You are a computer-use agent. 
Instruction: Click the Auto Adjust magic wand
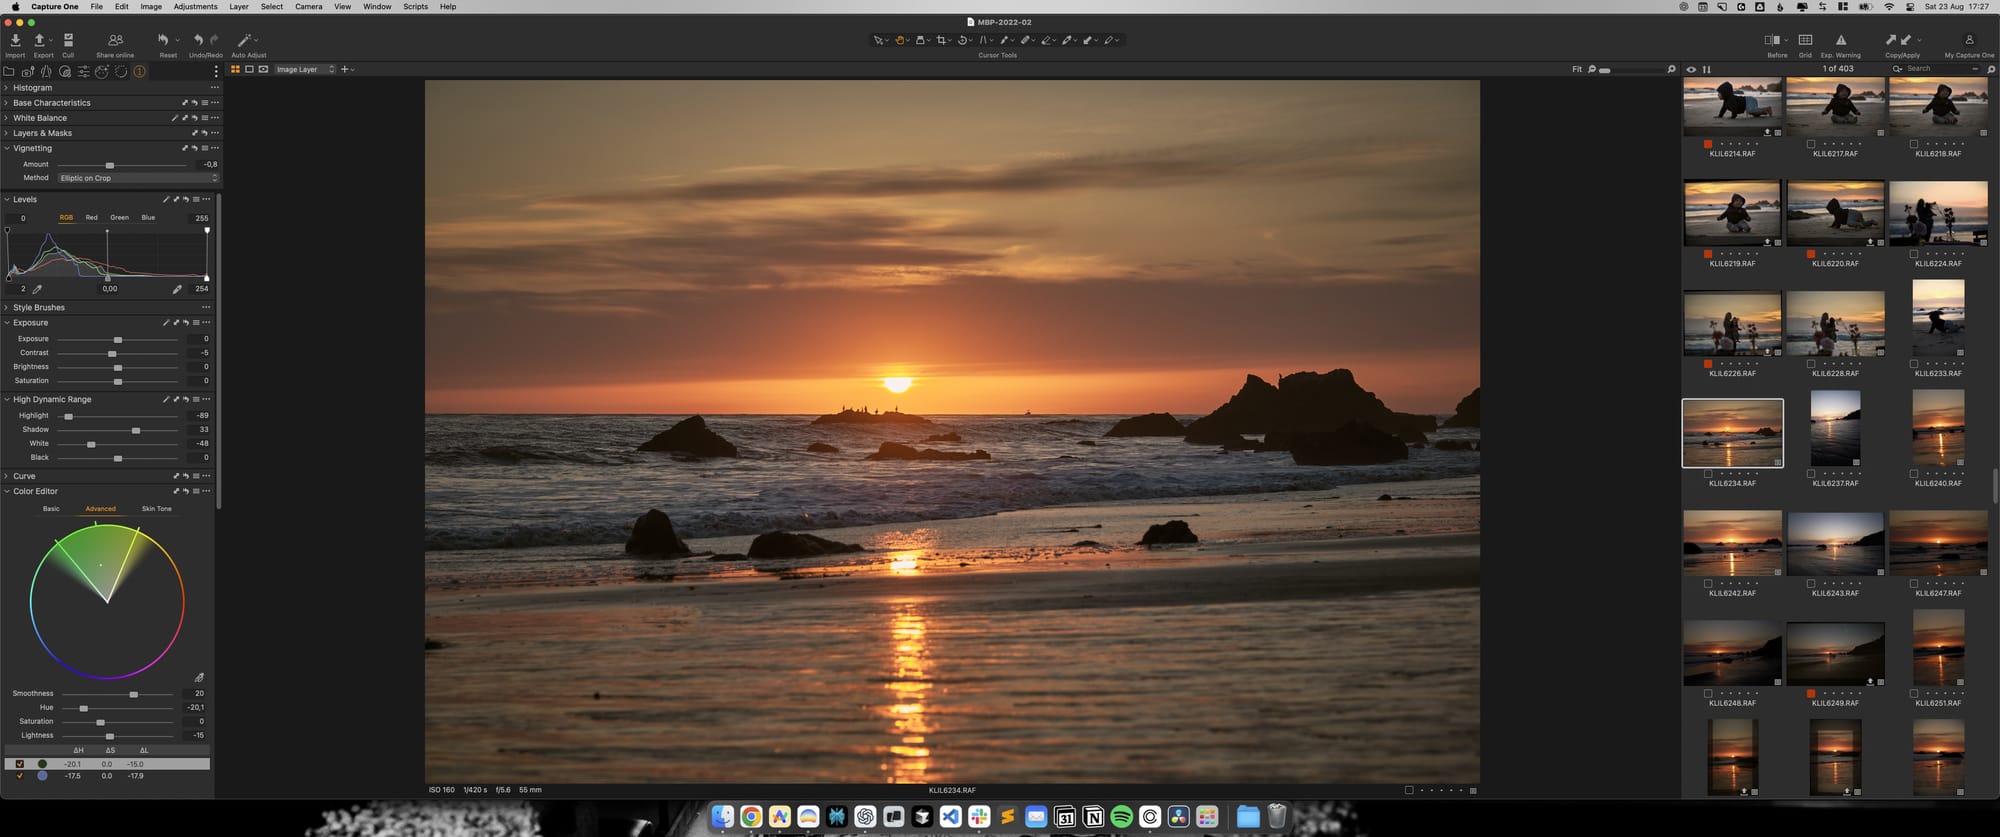click(244, 40)
